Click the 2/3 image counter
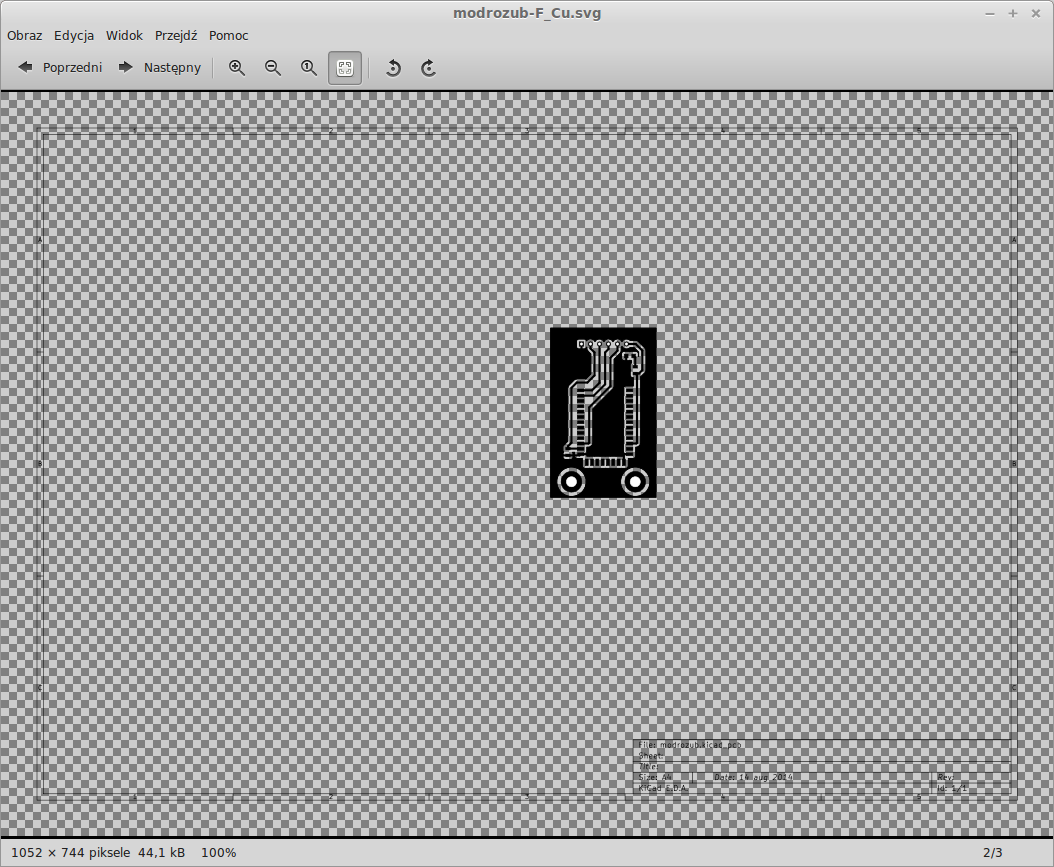This screenshot has width=1054, height=867. tap(993, 852)
